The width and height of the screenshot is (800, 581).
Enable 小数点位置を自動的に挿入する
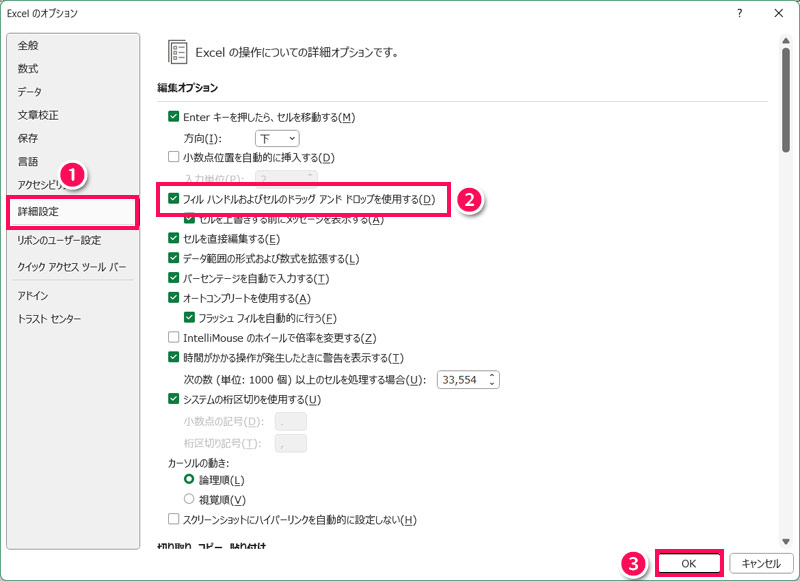[x=173, y=157]
